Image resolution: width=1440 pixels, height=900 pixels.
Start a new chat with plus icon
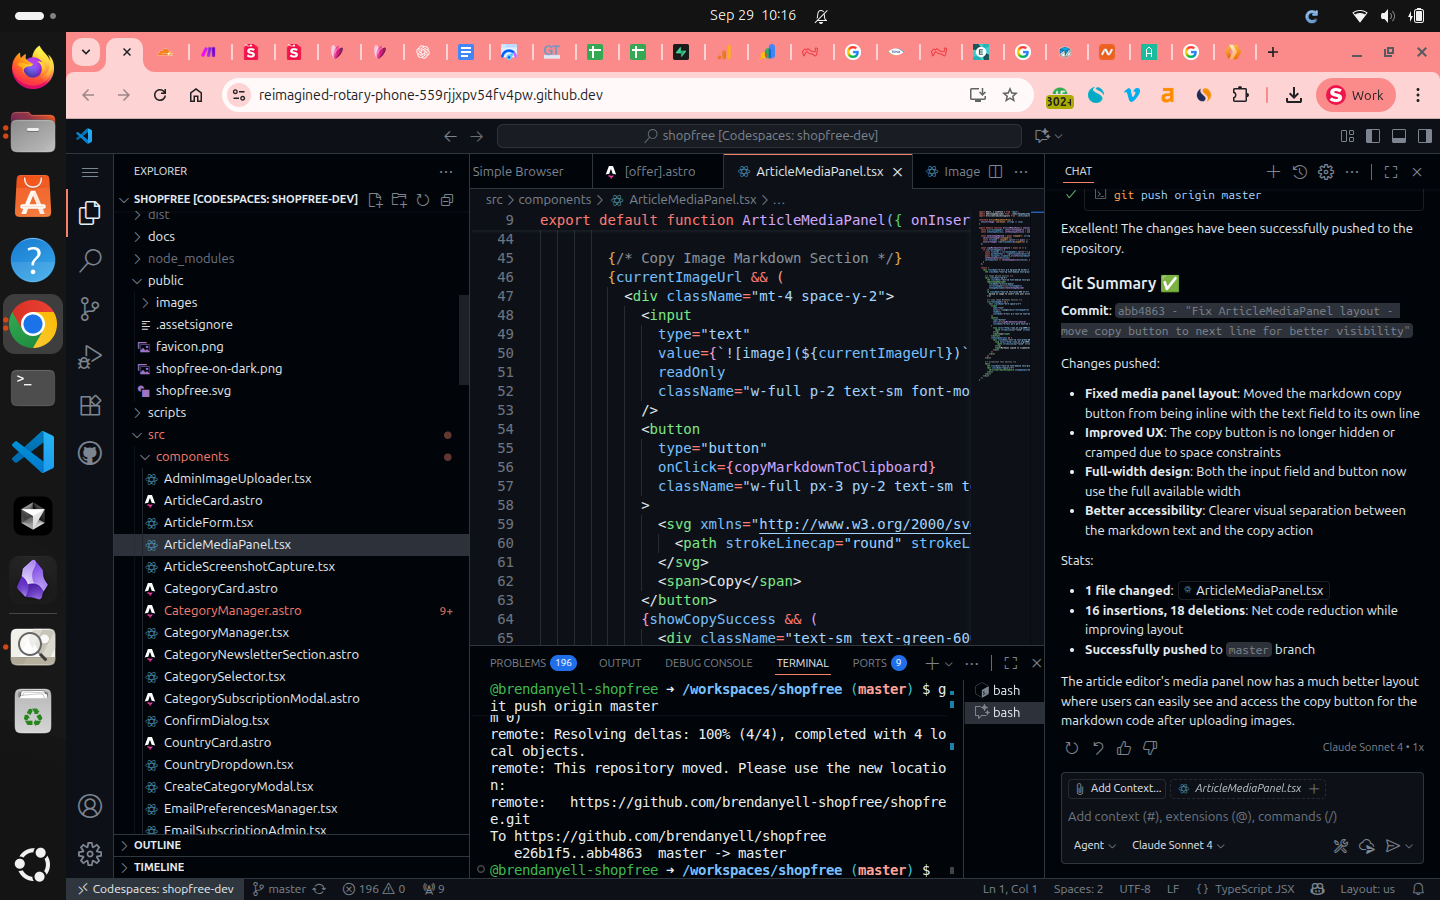point(1273,172)
